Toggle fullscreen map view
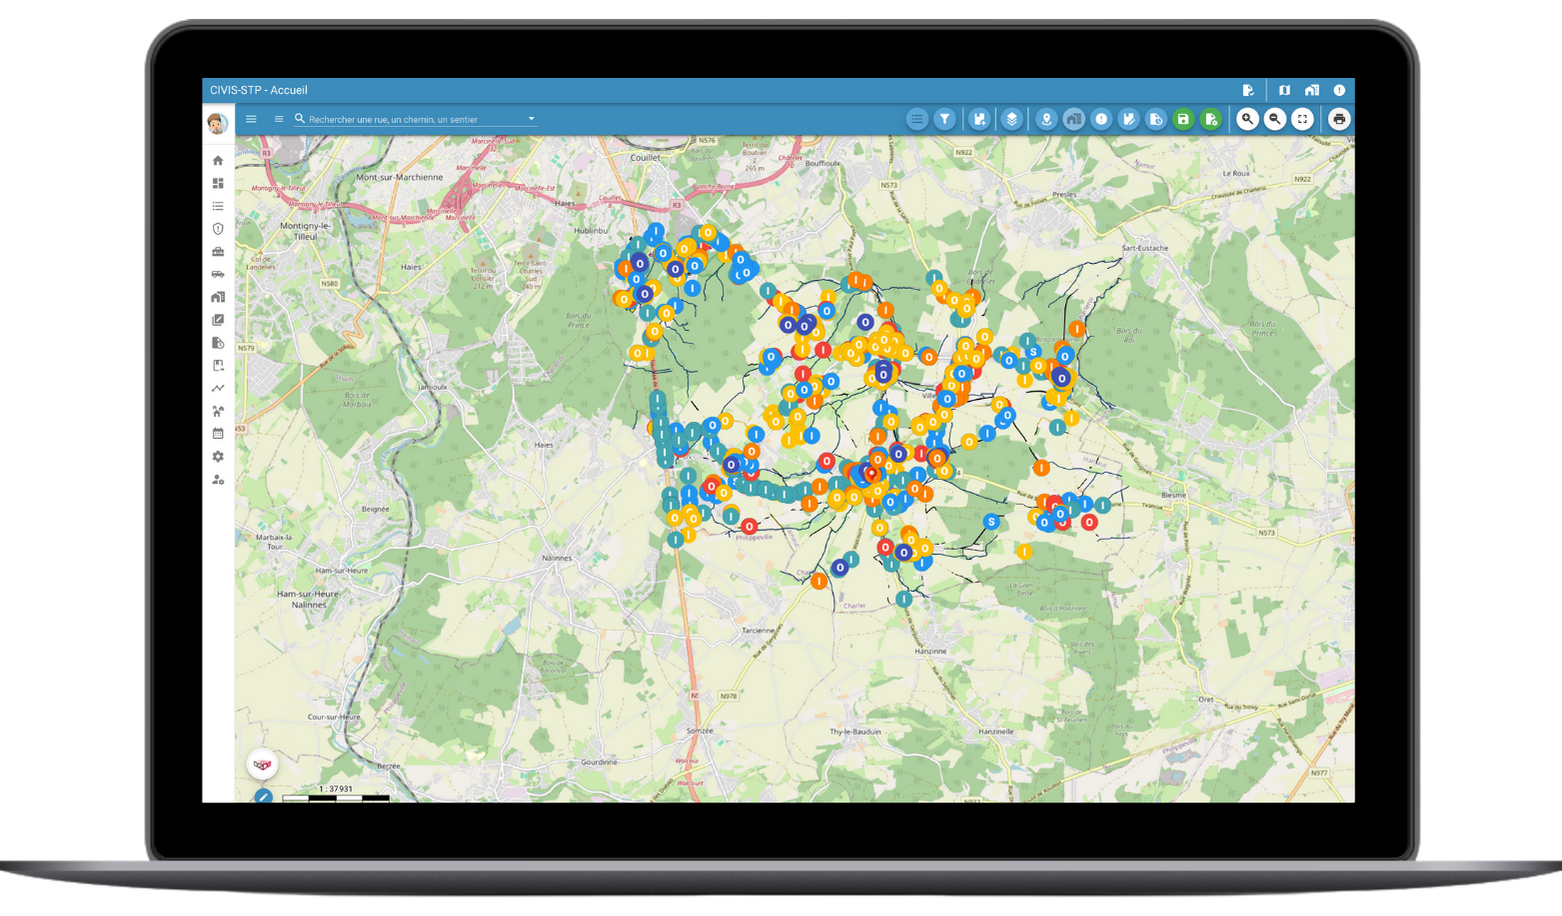 [x=1302, y=119]
